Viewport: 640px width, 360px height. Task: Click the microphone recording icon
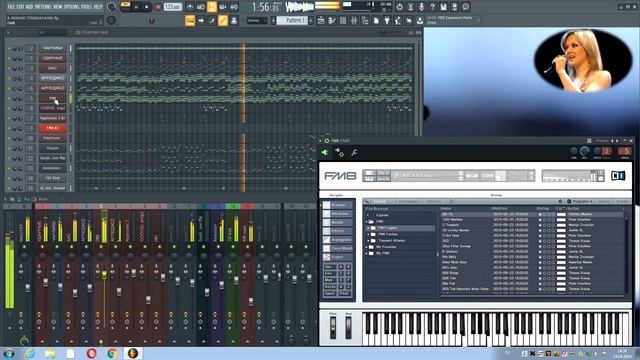click(421, 7)
